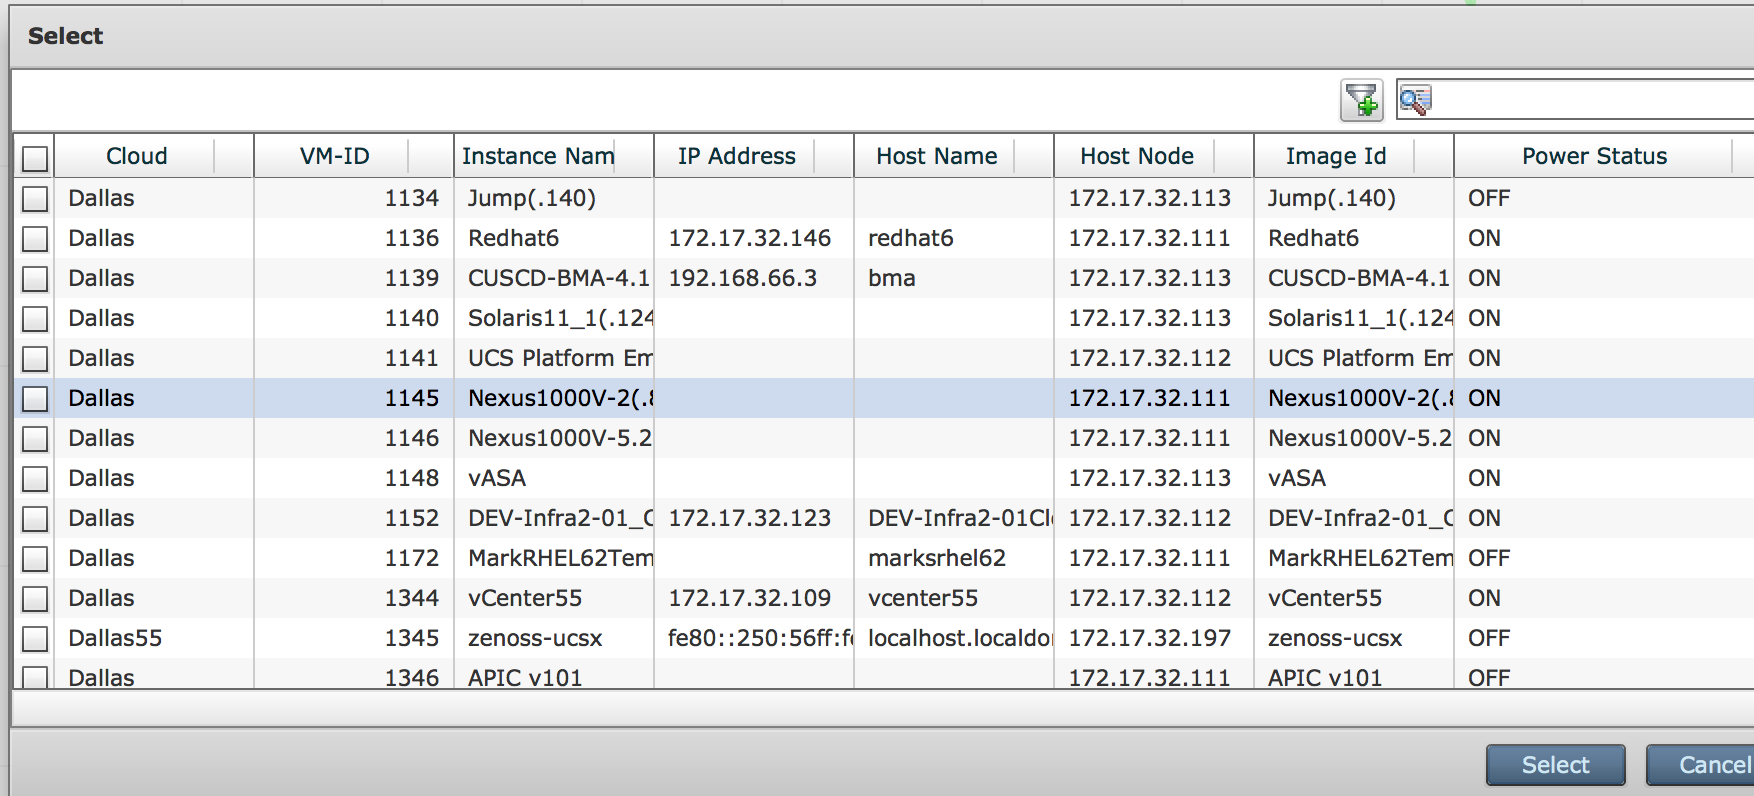This screenshot has height=796, width=1754.
Task: Click VM-ID 1346 cell
Action: [x=411, y=678]
